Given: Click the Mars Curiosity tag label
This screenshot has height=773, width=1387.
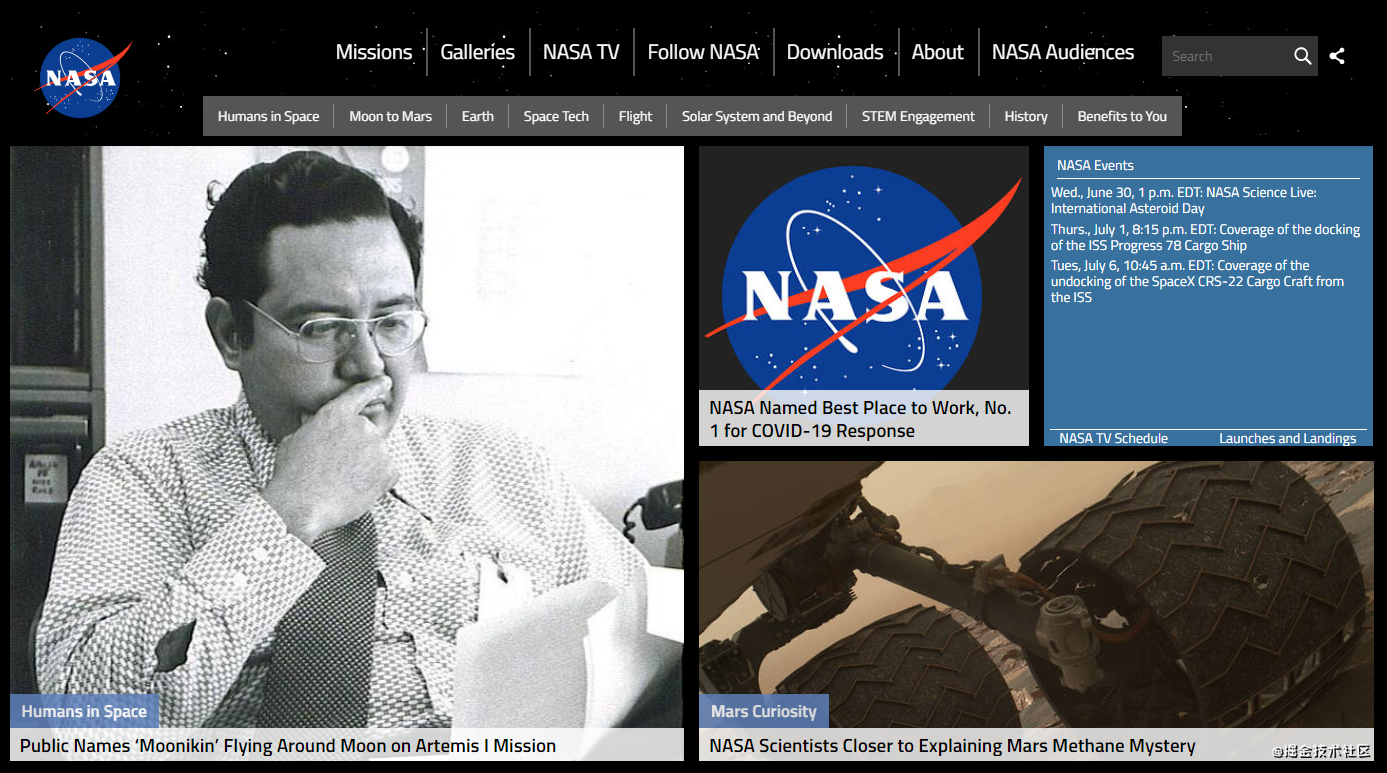Looking at the screenshot, I should point(764,711).
